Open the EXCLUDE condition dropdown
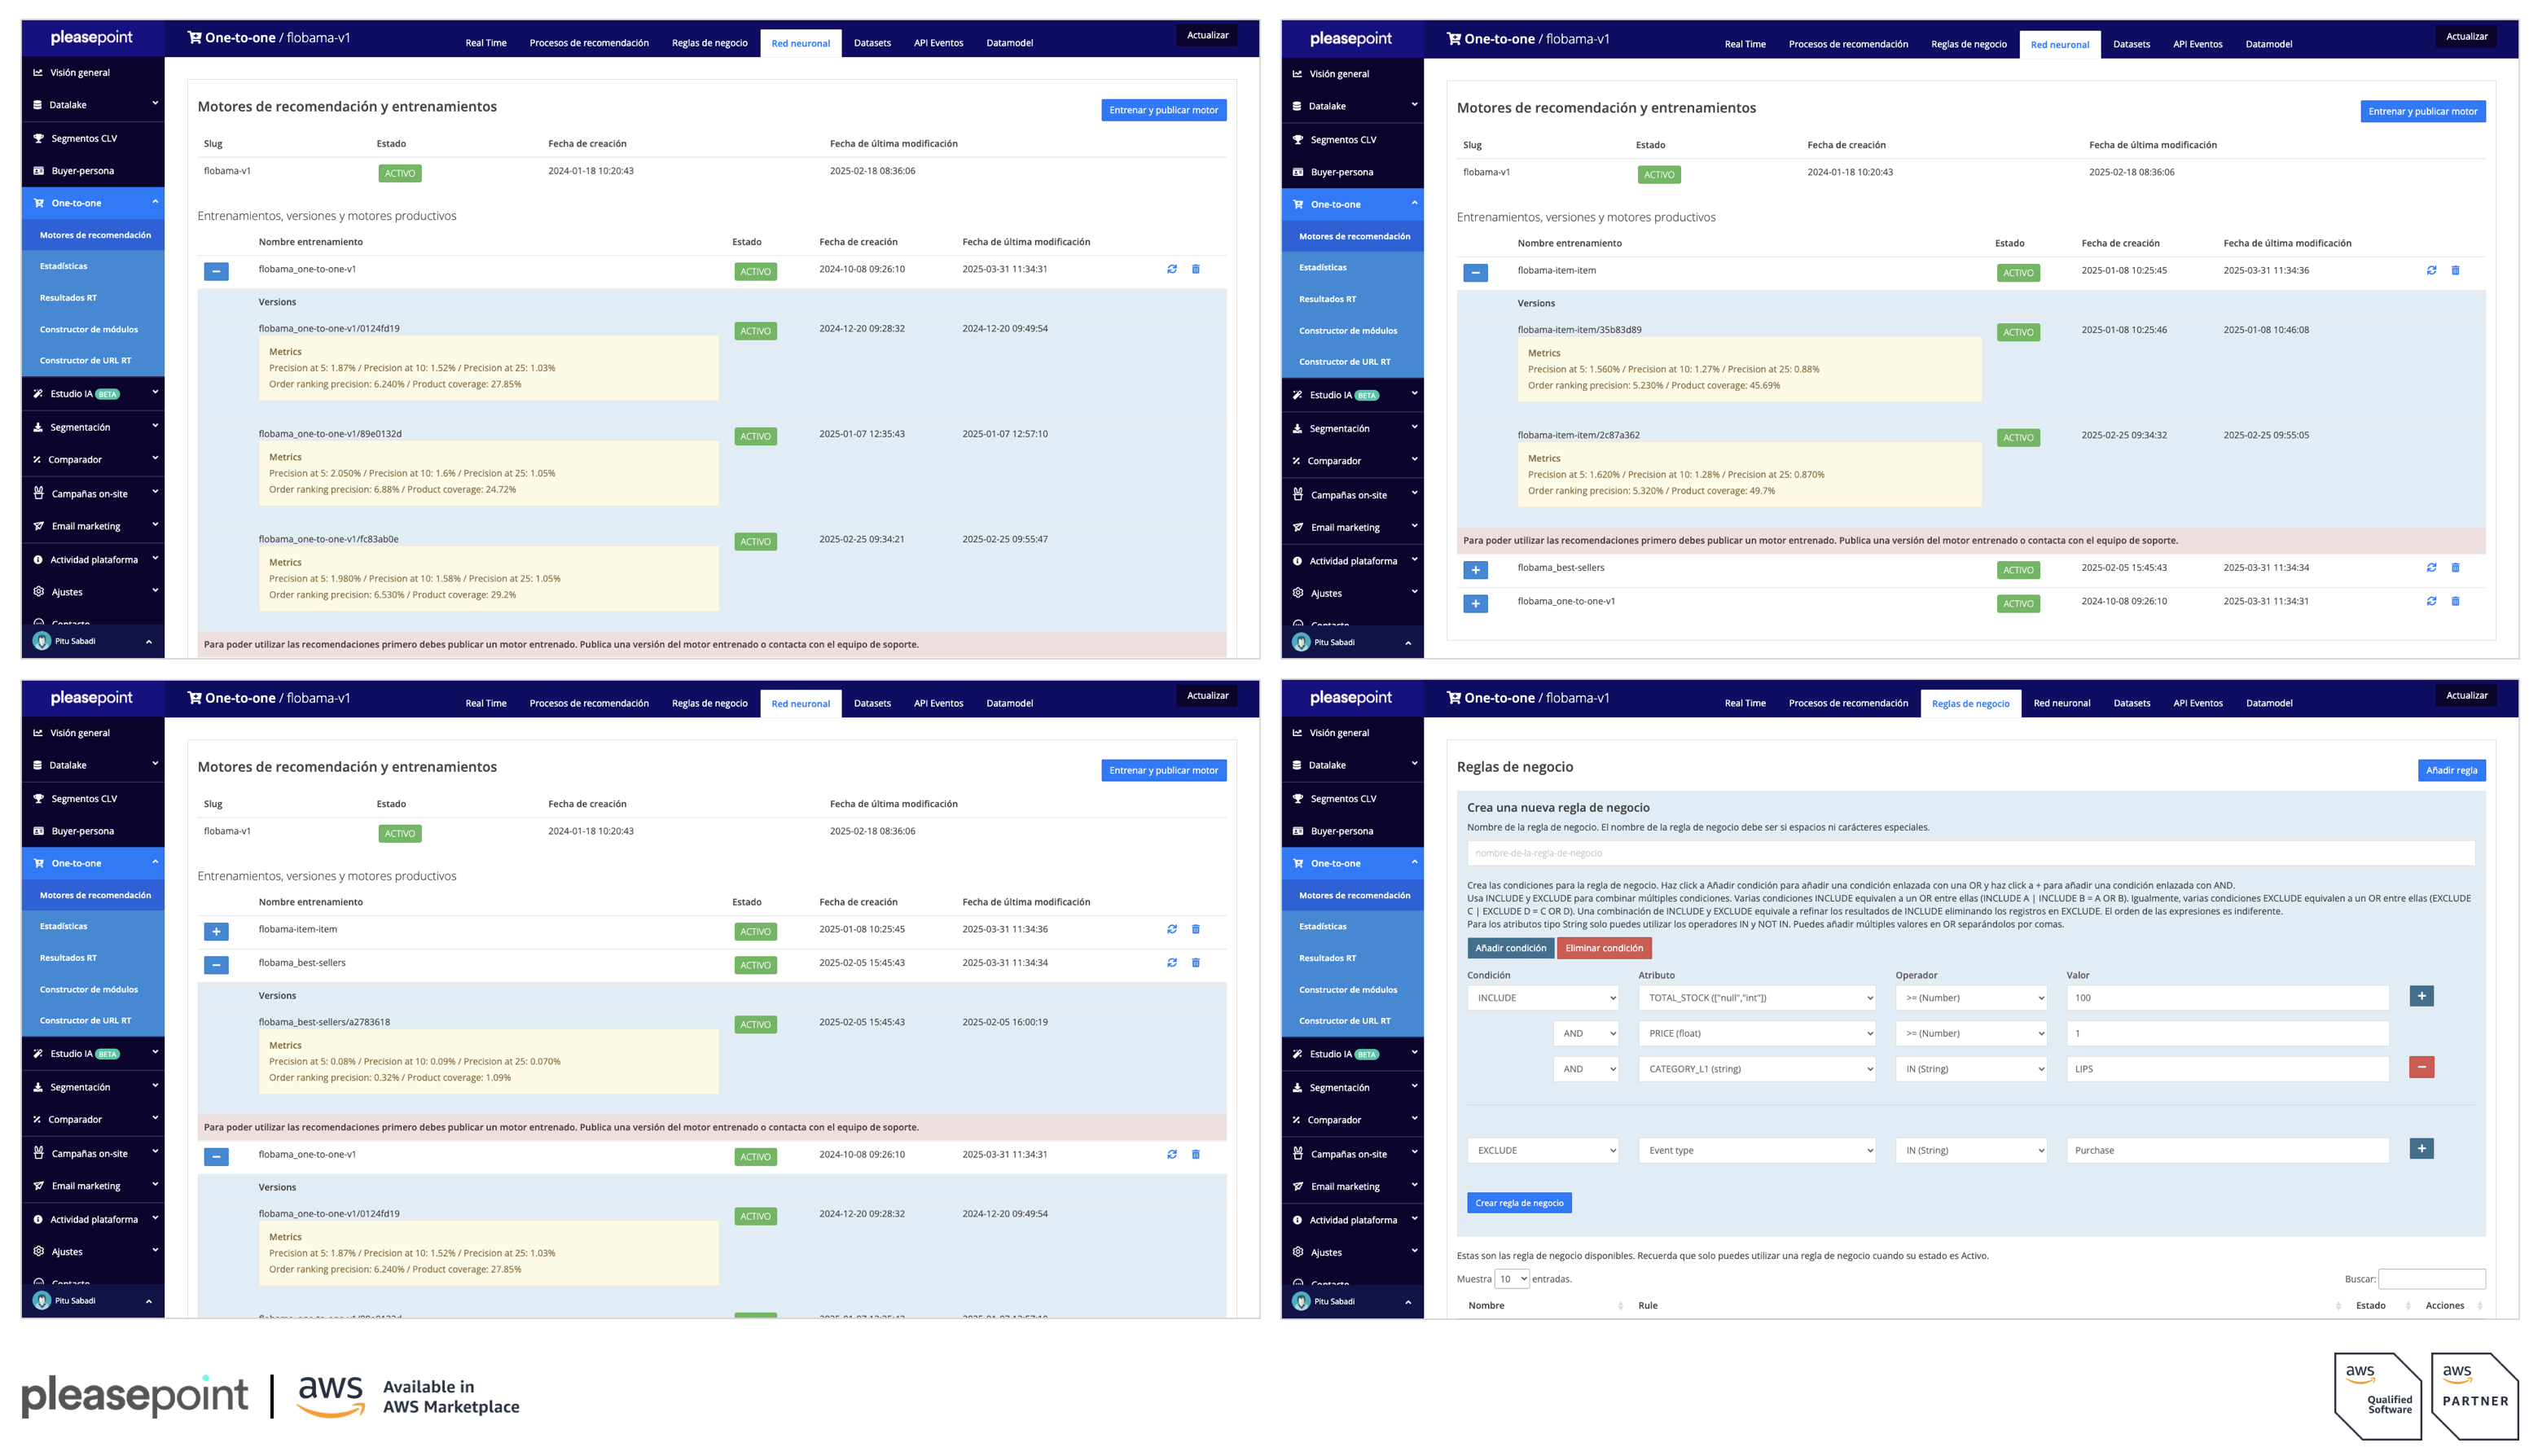Viewport: 2538px width, 1456px height. tap(1542, 1150)
